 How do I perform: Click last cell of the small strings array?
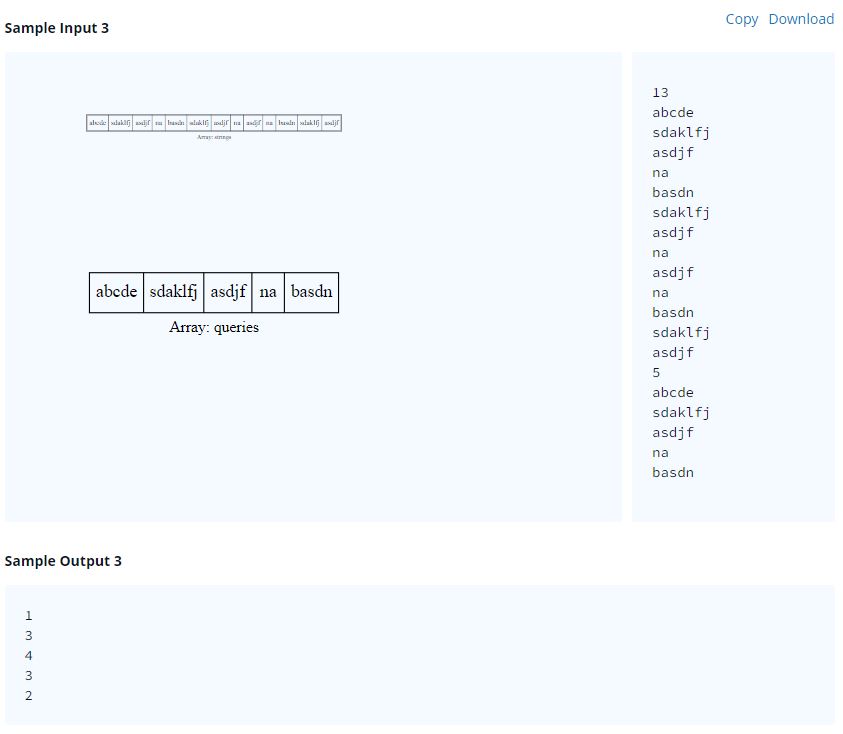click(x=332, y=123)
